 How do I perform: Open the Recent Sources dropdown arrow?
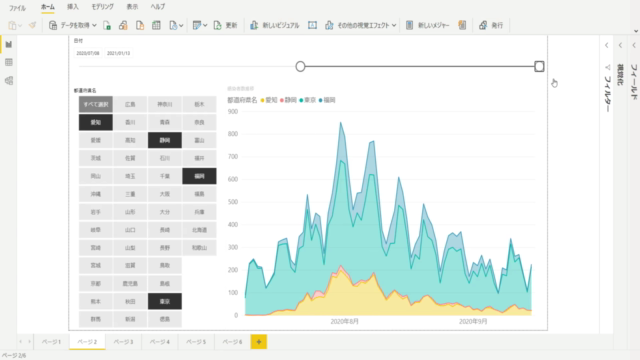point(181,26)
